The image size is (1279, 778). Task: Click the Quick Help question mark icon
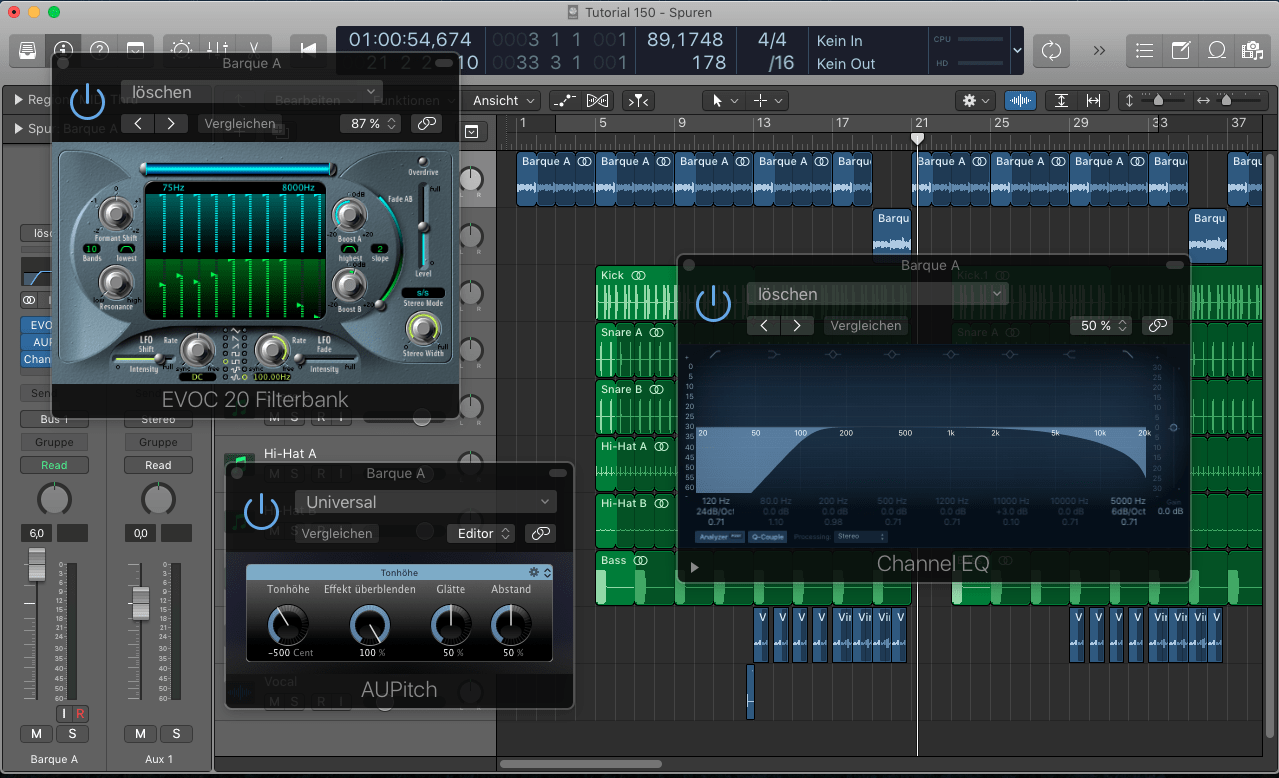(99, 50)
